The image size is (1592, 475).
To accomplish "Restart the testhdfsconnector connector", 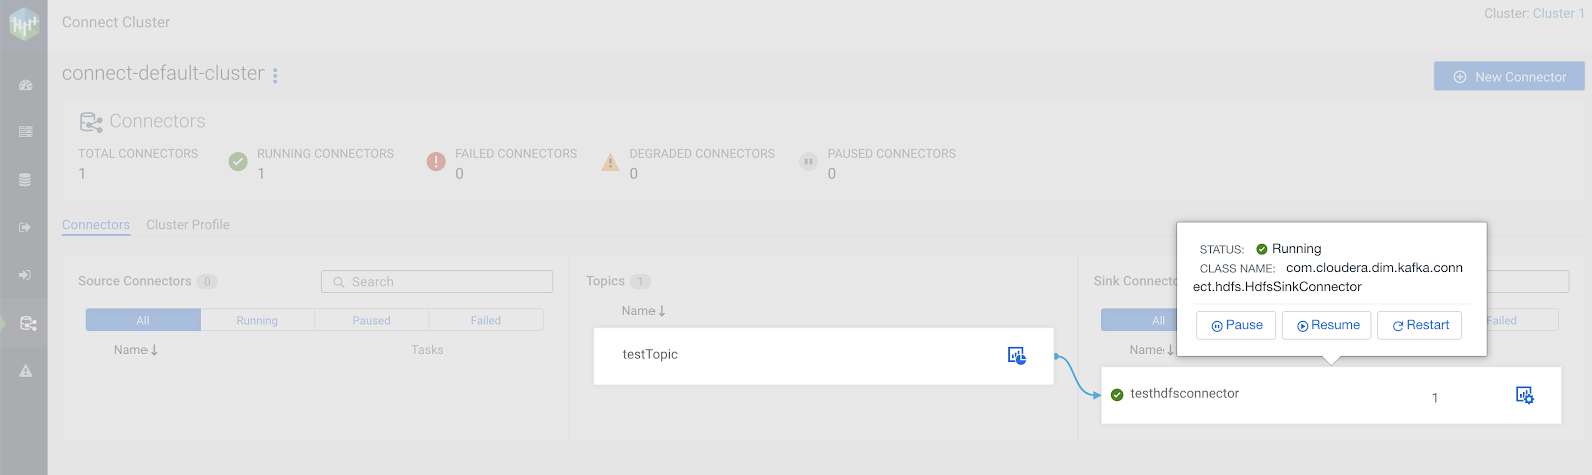I will tap(1419, 325).
